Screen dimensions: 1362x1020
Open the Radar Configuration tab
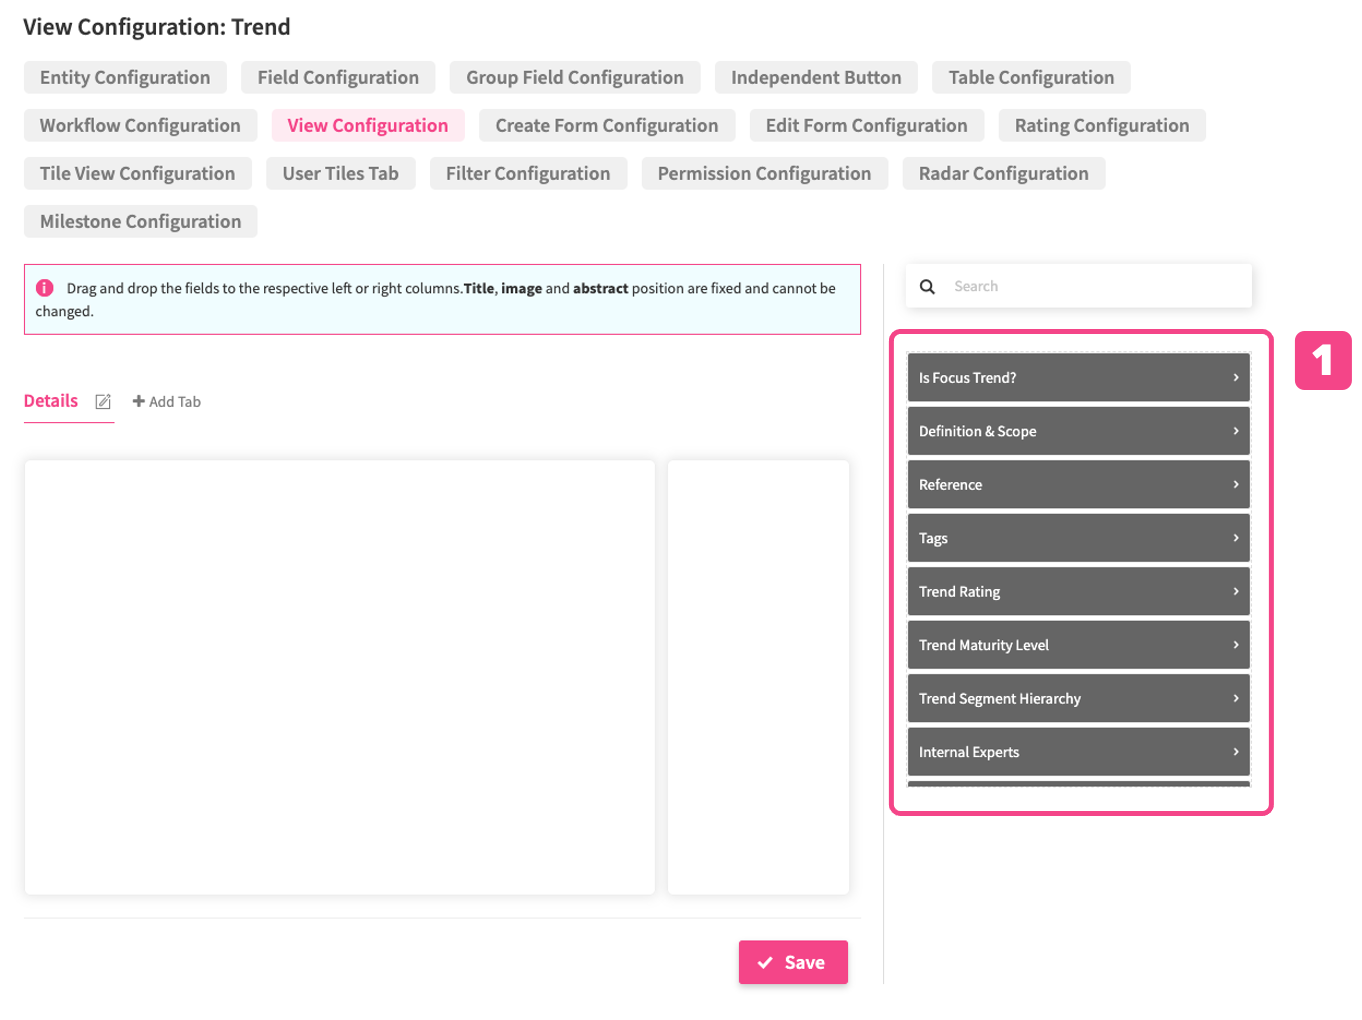(1003, 174)
